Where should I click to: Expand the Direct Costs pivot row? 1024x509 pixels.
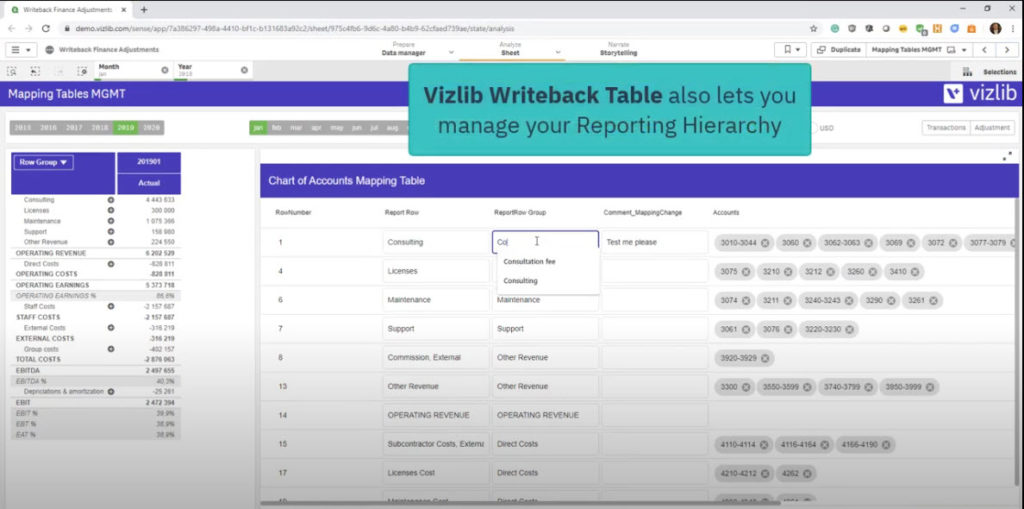111,263
